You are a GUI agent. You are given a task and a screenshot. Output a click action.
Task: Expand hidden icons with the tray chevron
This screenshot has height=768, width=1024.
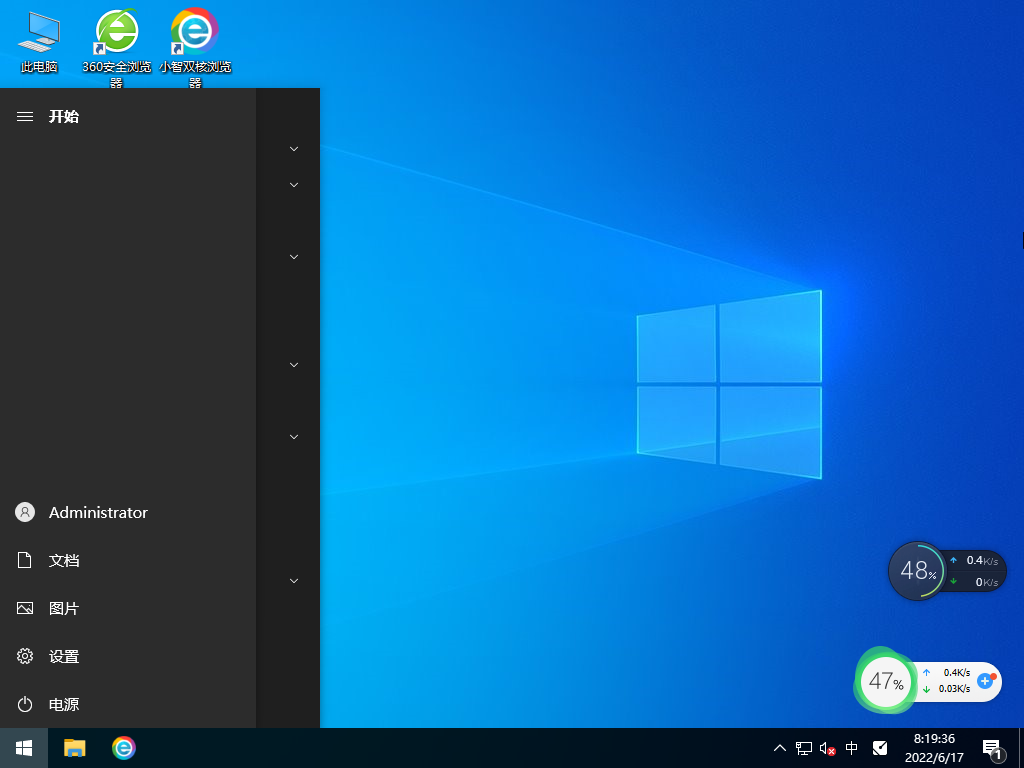click(x=778, y=747)
